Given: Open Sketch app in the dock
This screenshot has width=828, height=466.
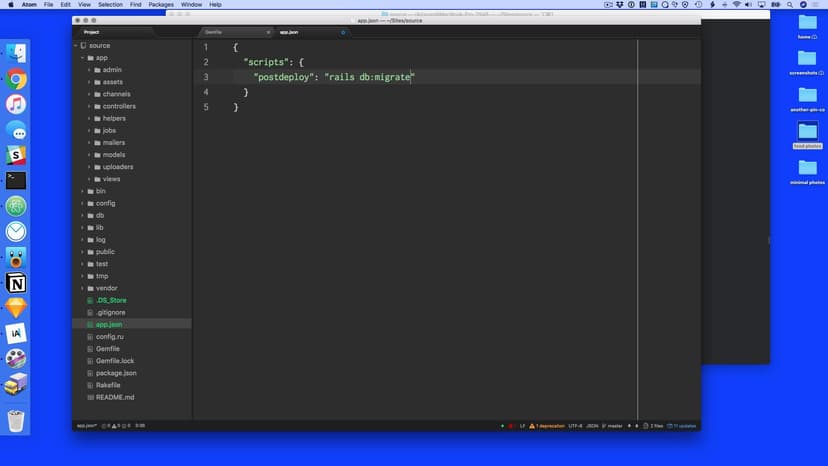Looking at the screenshot, I should click(16, 308).
